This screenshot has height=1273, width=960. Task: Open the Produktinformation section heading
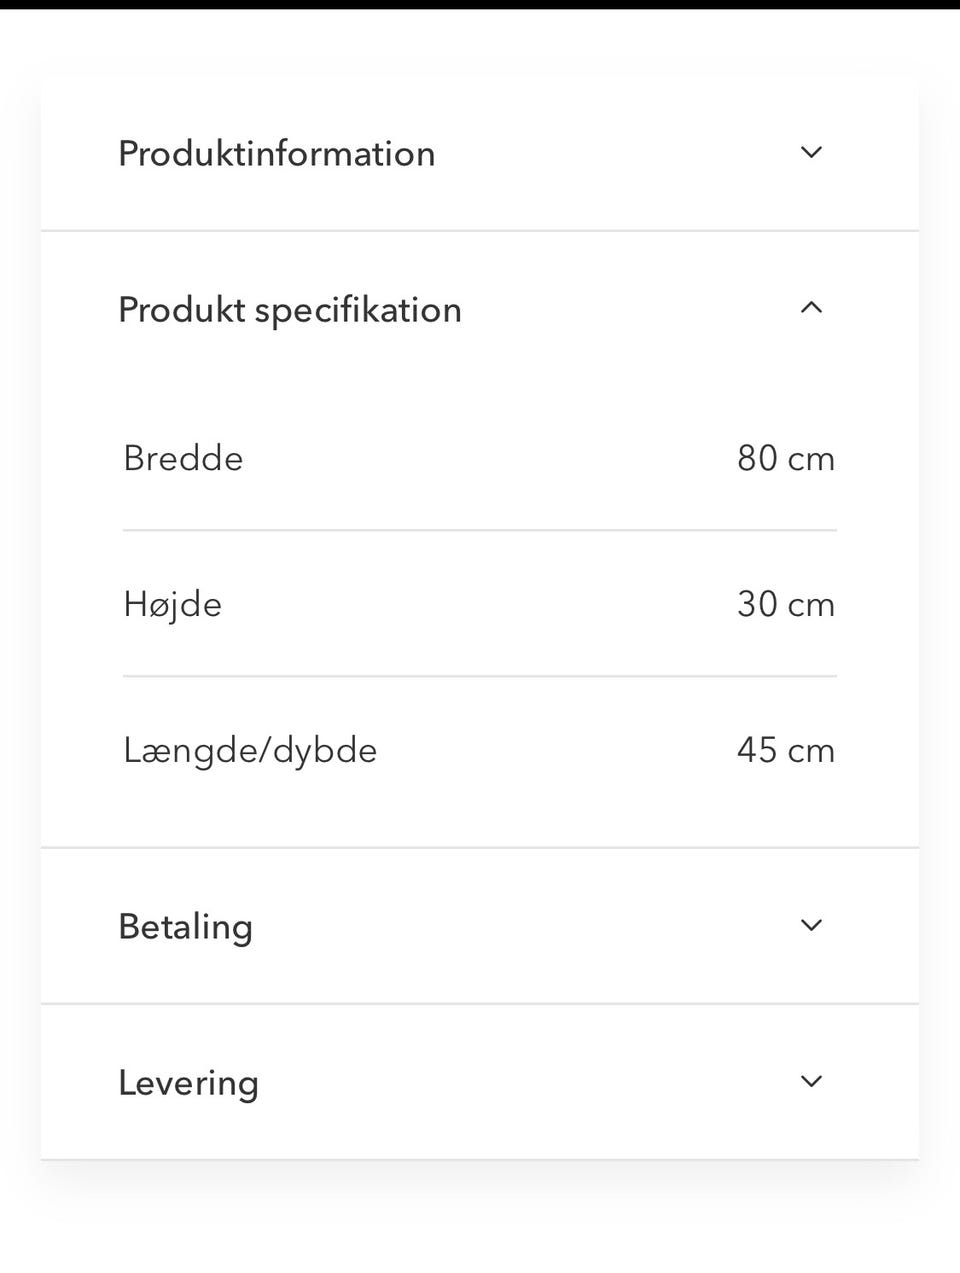pos(277,154)
